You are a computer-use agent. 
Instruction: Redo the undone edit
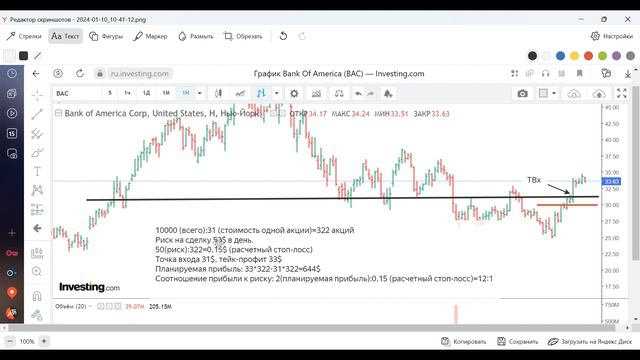click(302, 36)
